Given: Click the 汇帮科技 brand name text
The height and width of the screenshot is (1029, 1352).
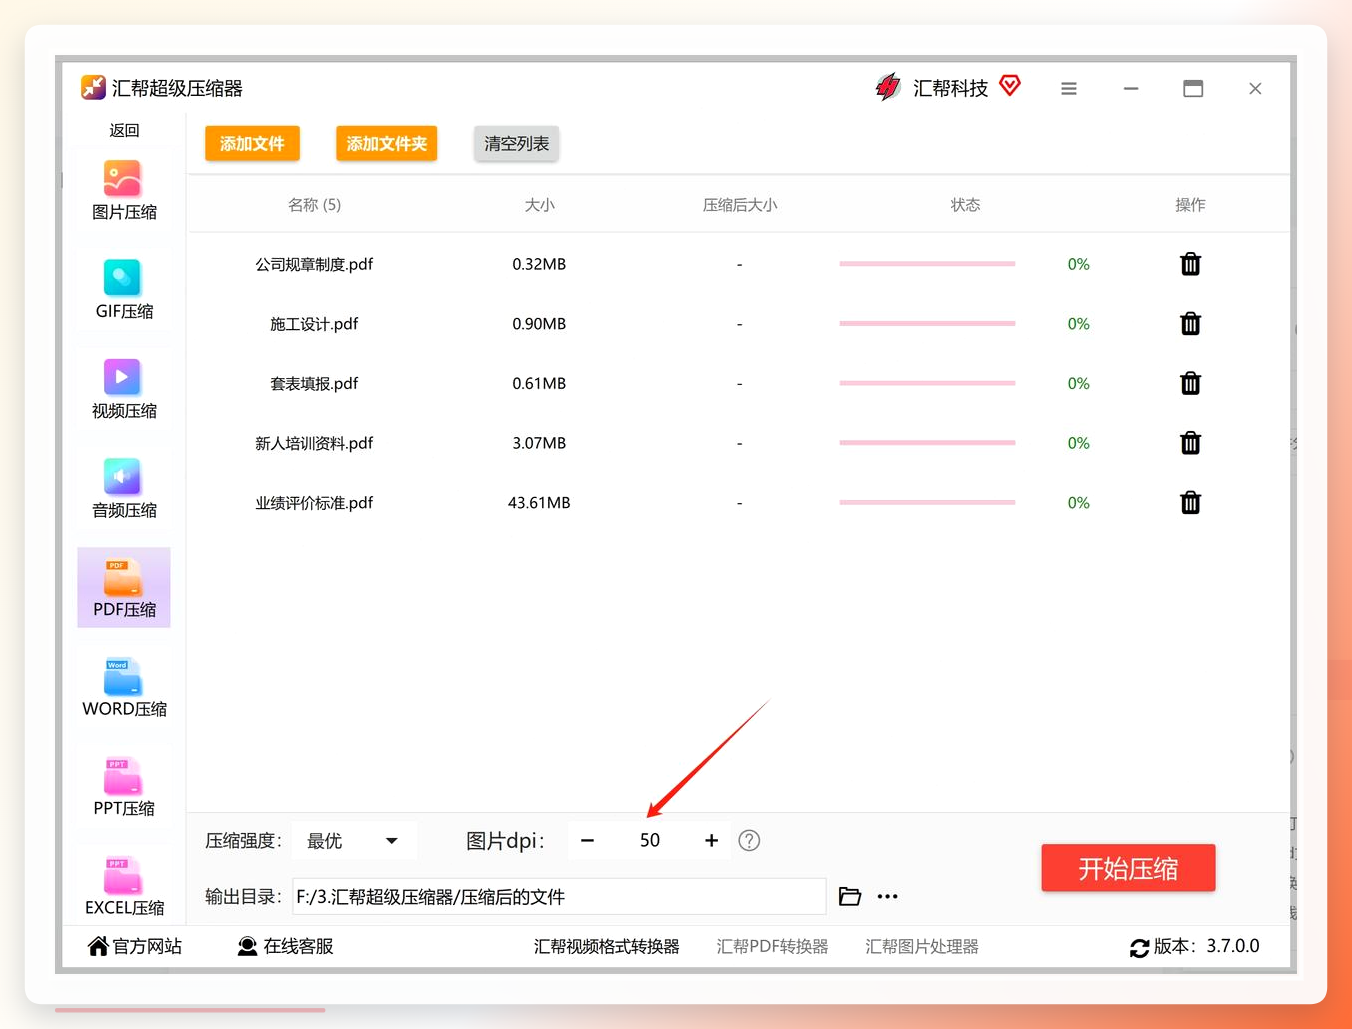Looking at the screenshot, I should pos(950,88).
